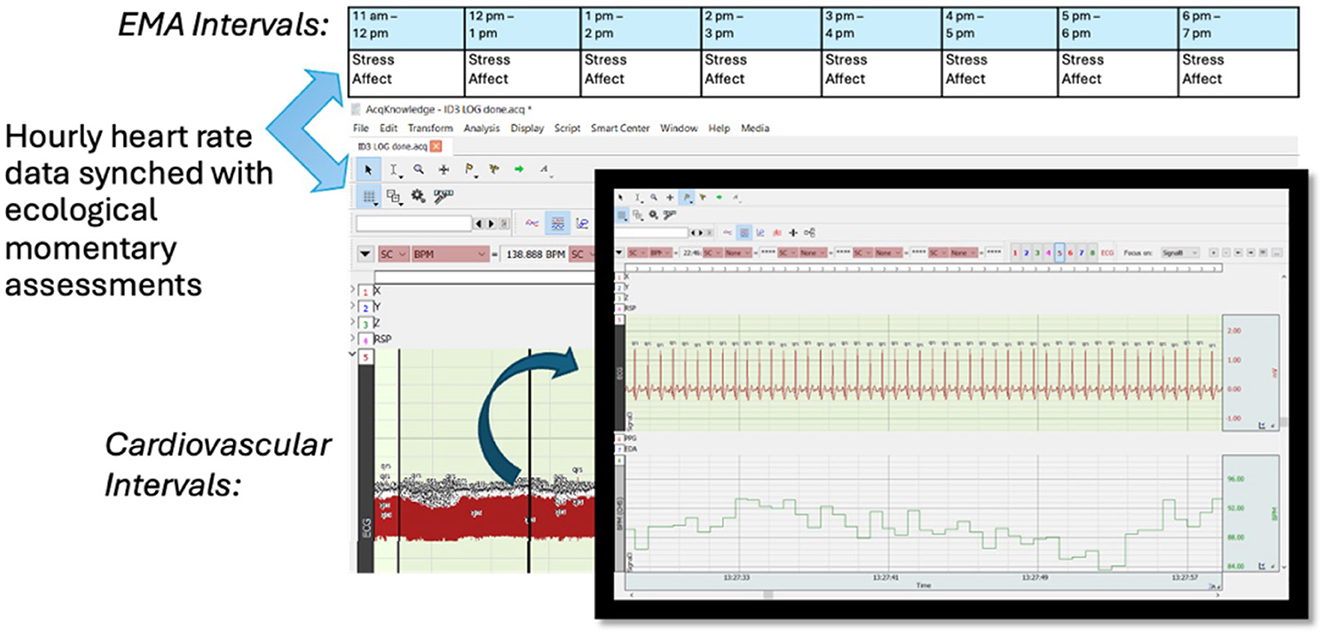Screen dimensions: 1325x638
Task: Click the green arrow icon in back window toolbar
Action: click(519, 169)
